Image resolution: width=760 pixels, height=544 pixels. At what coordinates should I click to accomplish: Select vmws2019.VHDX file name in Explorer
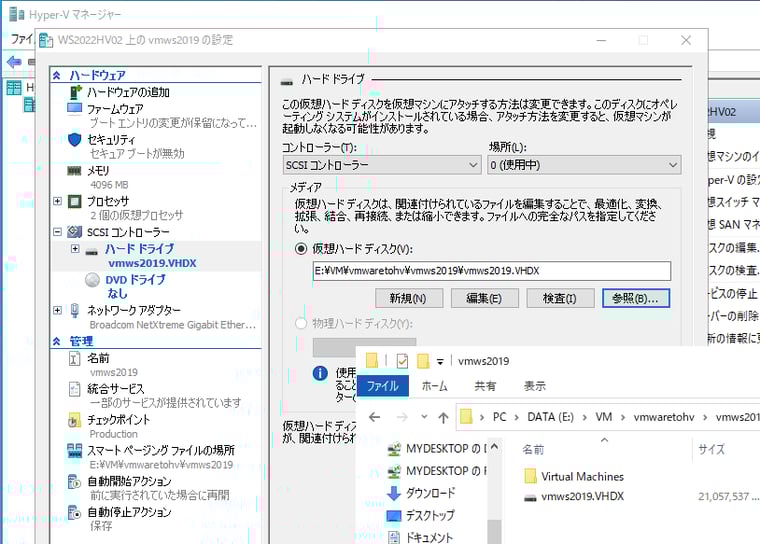(x=583, y=496)
